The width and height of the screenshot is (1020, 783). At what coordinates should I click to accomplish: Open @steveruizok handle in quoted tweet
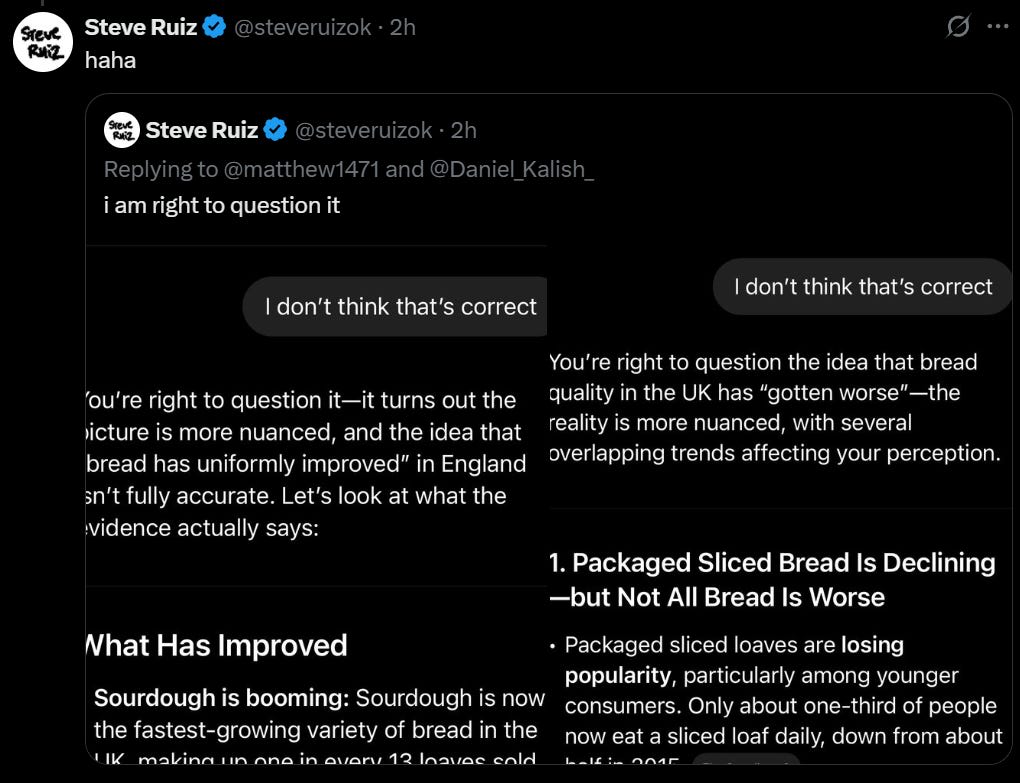click(364, 130)
